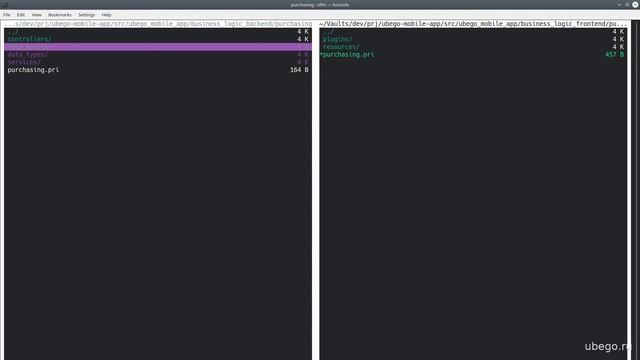Open the Bookmarks menu

click(x=60, y=15)
